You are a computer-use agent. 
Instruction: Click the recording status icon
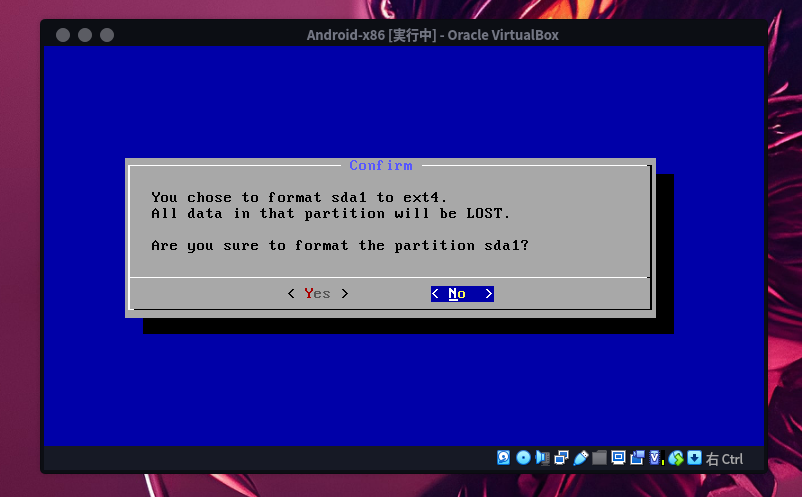[637, 458]
